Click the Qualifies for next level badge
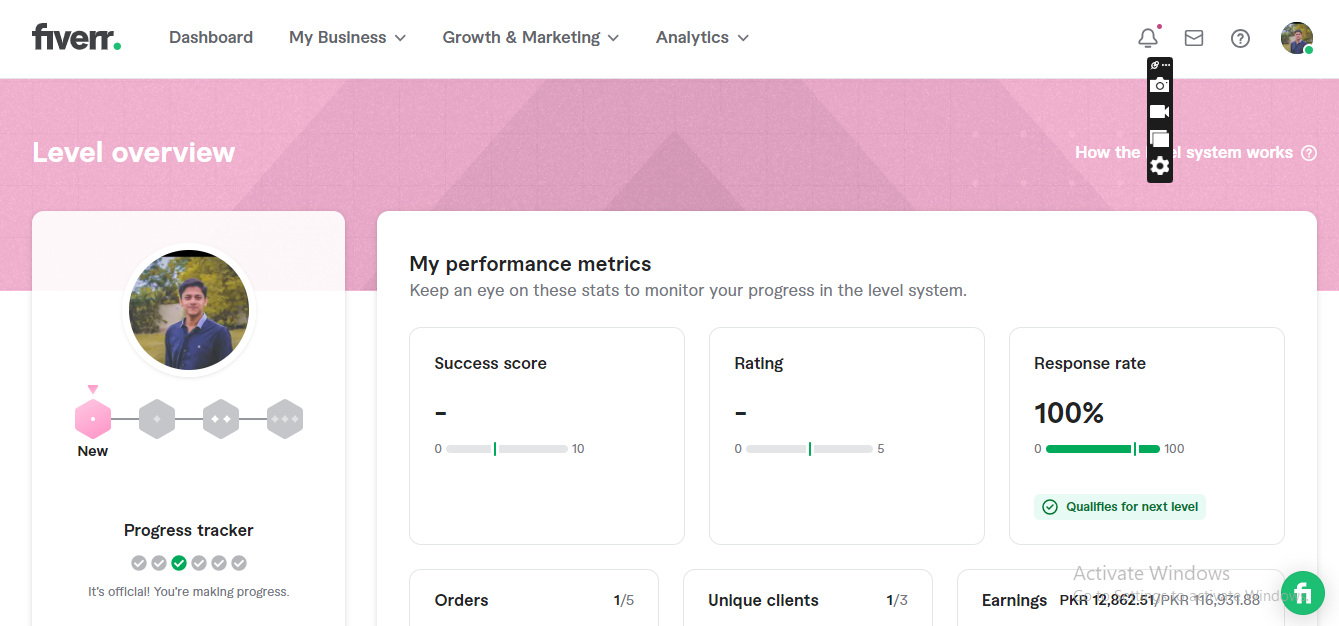 [x=1119, y=507]
